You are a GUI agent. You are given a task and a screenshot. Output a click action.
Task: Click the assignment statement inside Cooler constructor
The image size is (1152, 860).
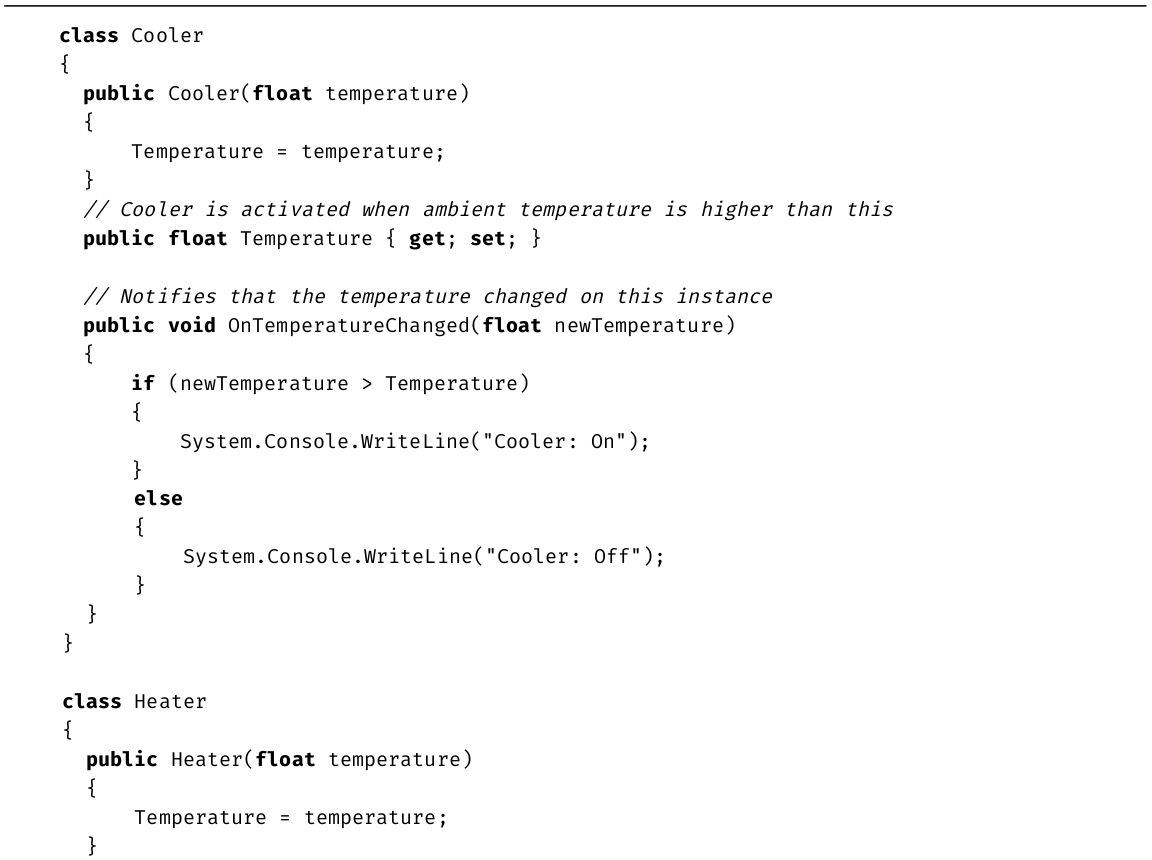point(287,152)
